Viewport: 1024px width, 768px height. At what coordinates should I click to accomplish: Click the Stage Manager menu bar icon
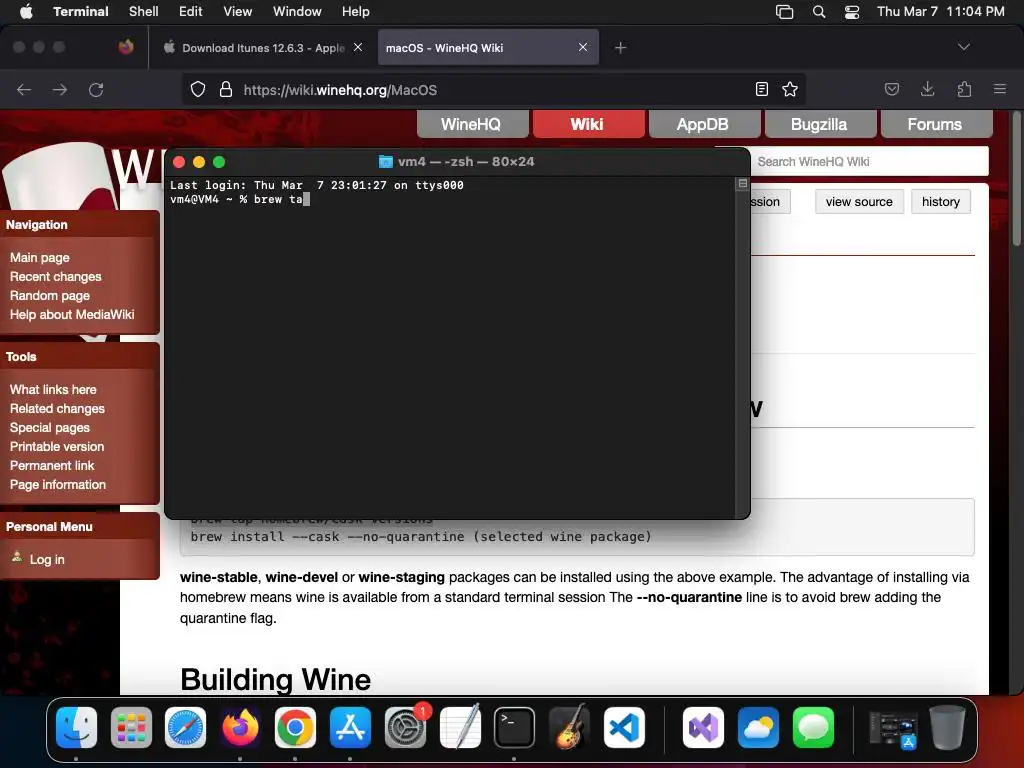point(784,12)
